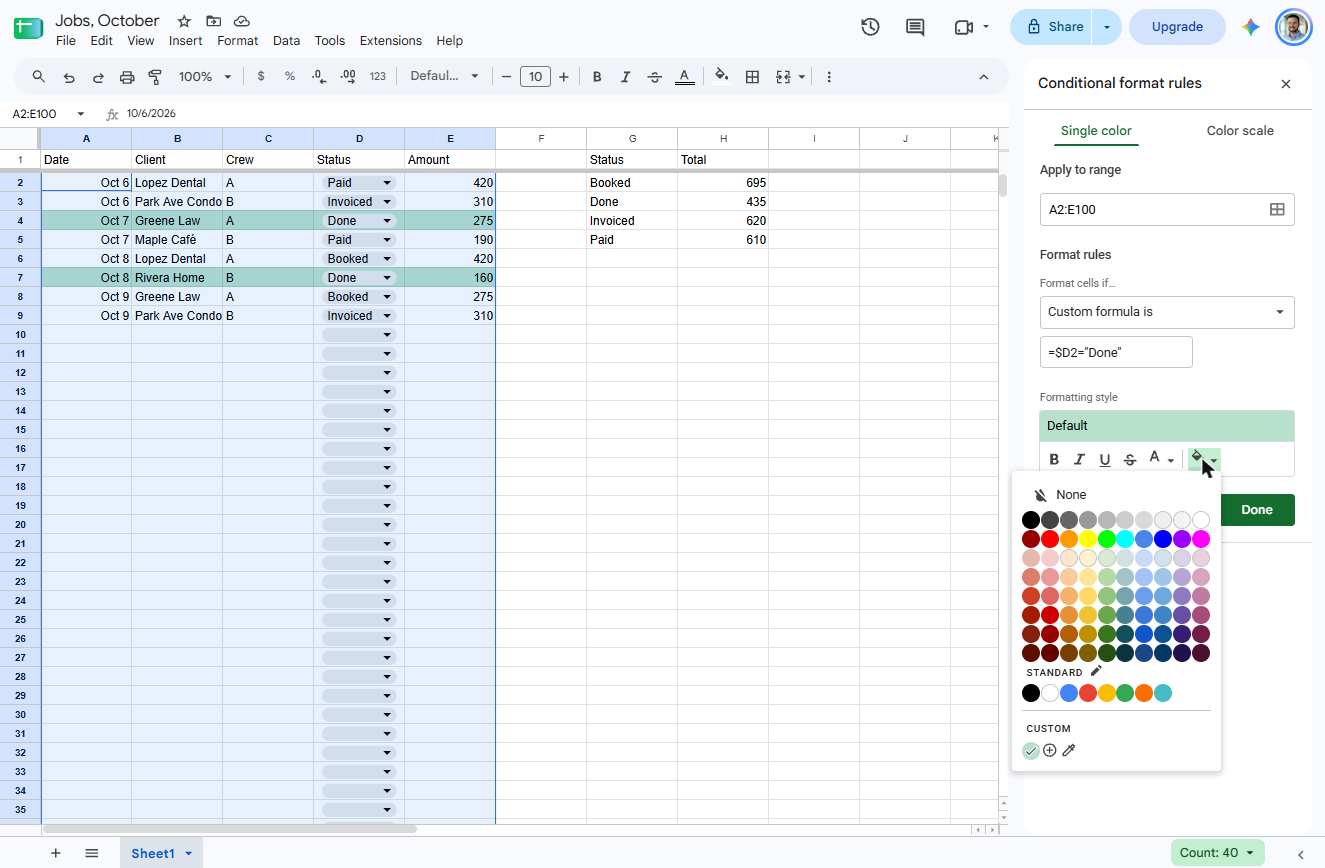Expand the 'Custom formula is' condition dropdown
Screen dimensions: 1325x868
tap(1167, 312)
